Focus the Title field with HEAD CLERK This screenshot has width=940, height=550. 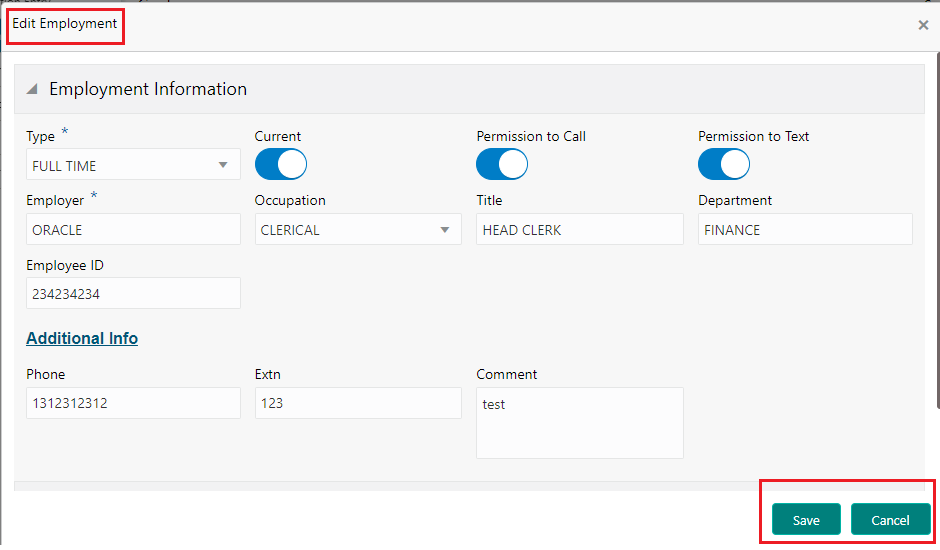[579, 230]
